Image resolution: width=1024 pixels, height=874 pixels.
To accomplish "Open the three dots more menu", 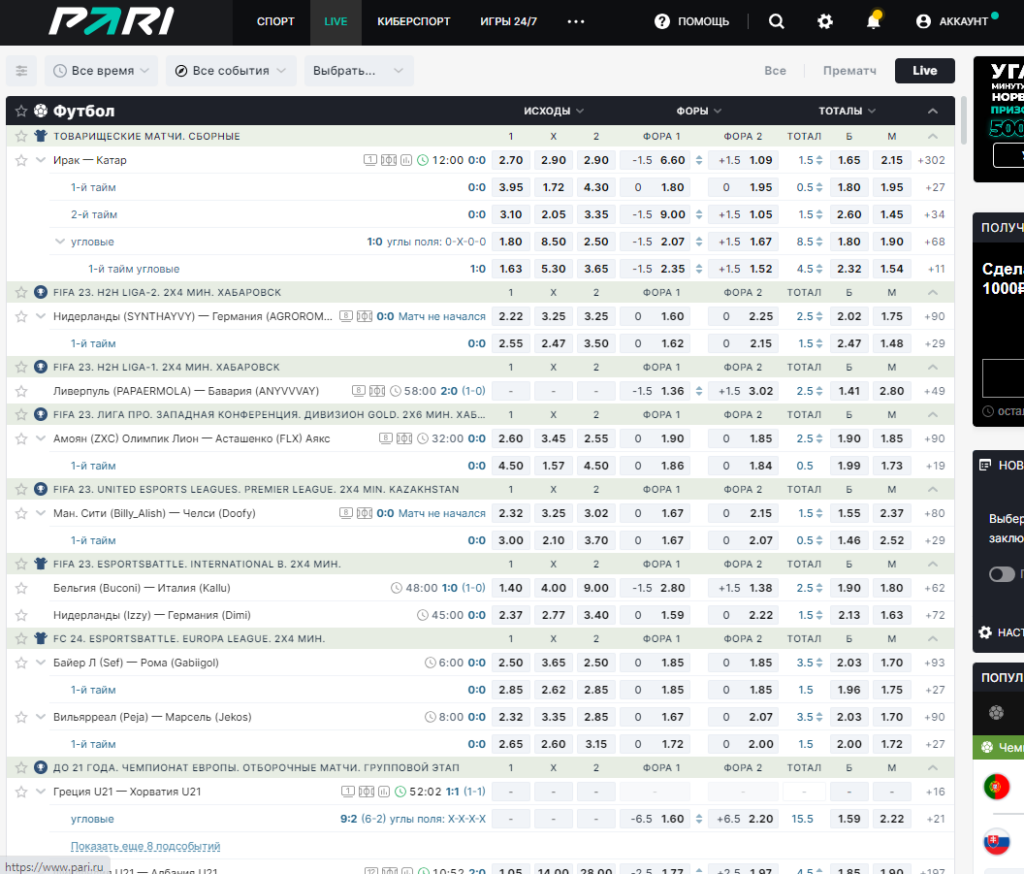I will pyautogui.click(x=575, y=22).
